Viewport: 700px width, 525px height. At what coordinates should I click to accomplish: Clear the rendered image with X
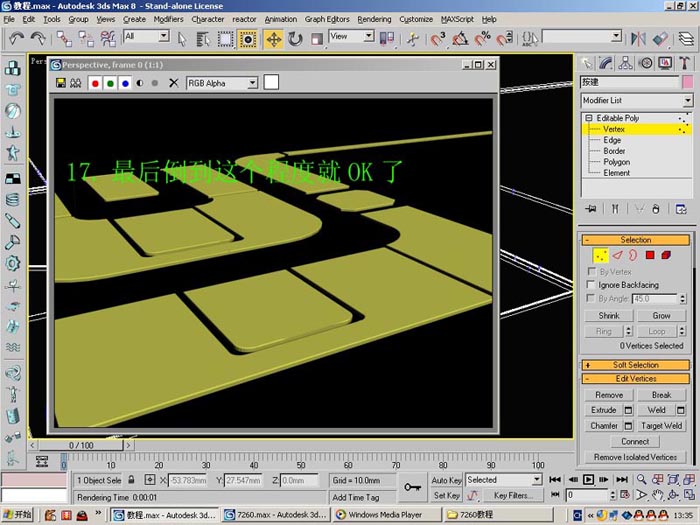click(174, 83)
